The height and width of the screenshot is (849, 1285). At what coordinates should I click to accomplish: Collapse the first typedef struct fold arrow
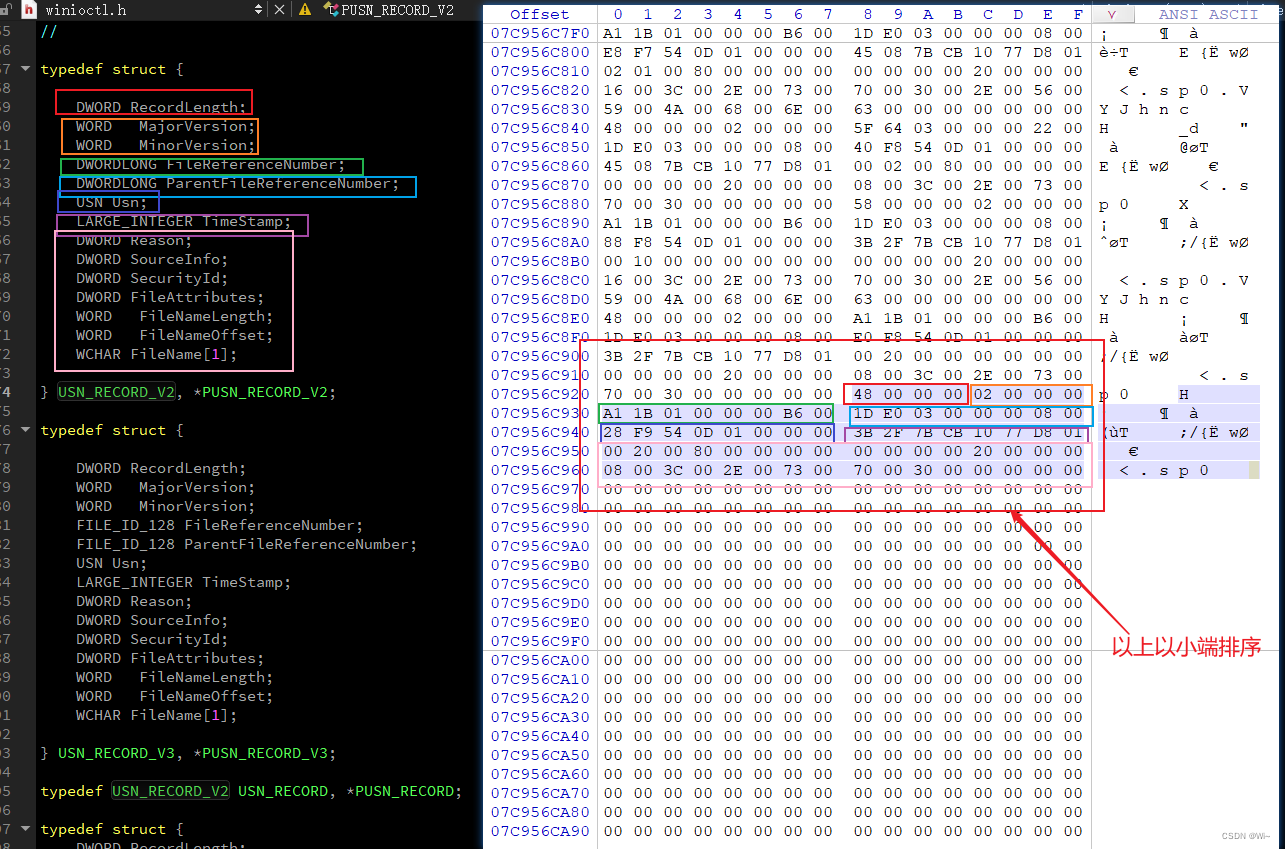click(25, 68)
